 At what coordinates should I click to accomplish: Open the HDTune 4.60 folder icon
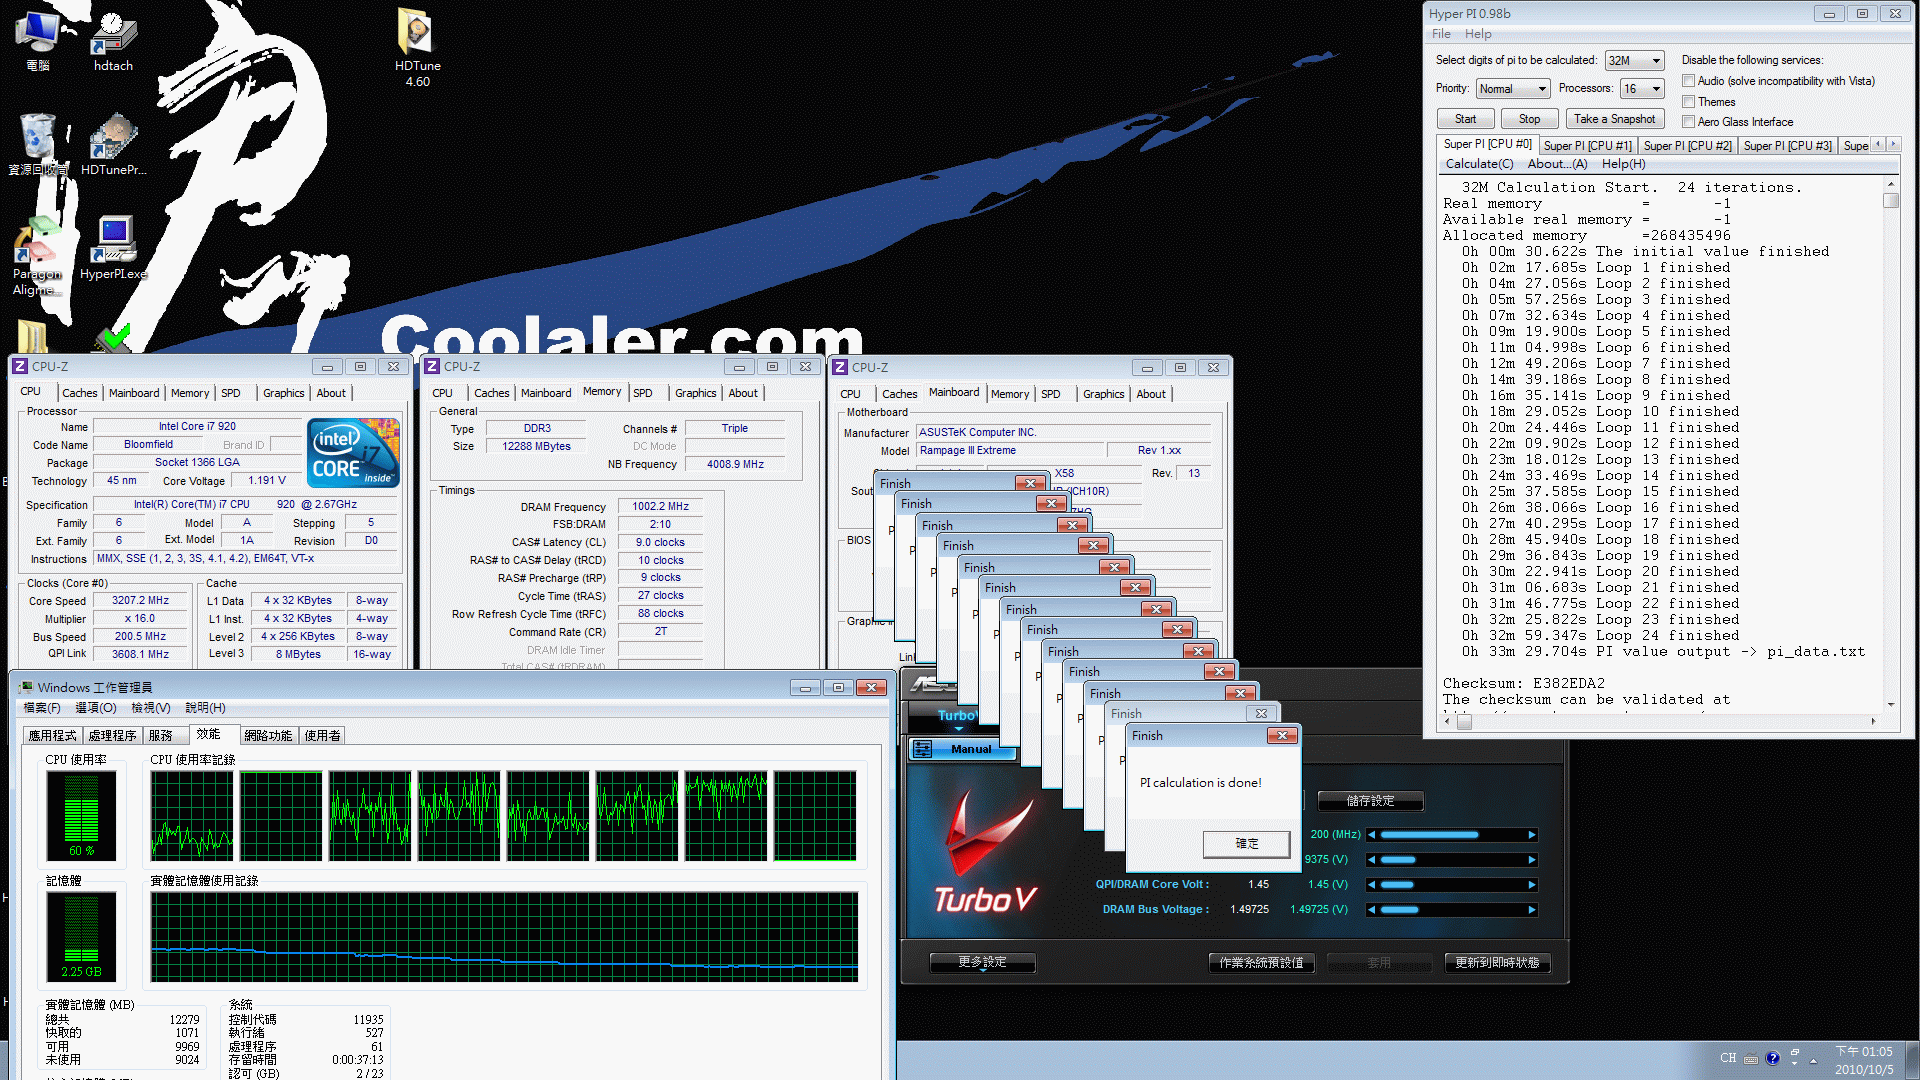click(417, 46)
